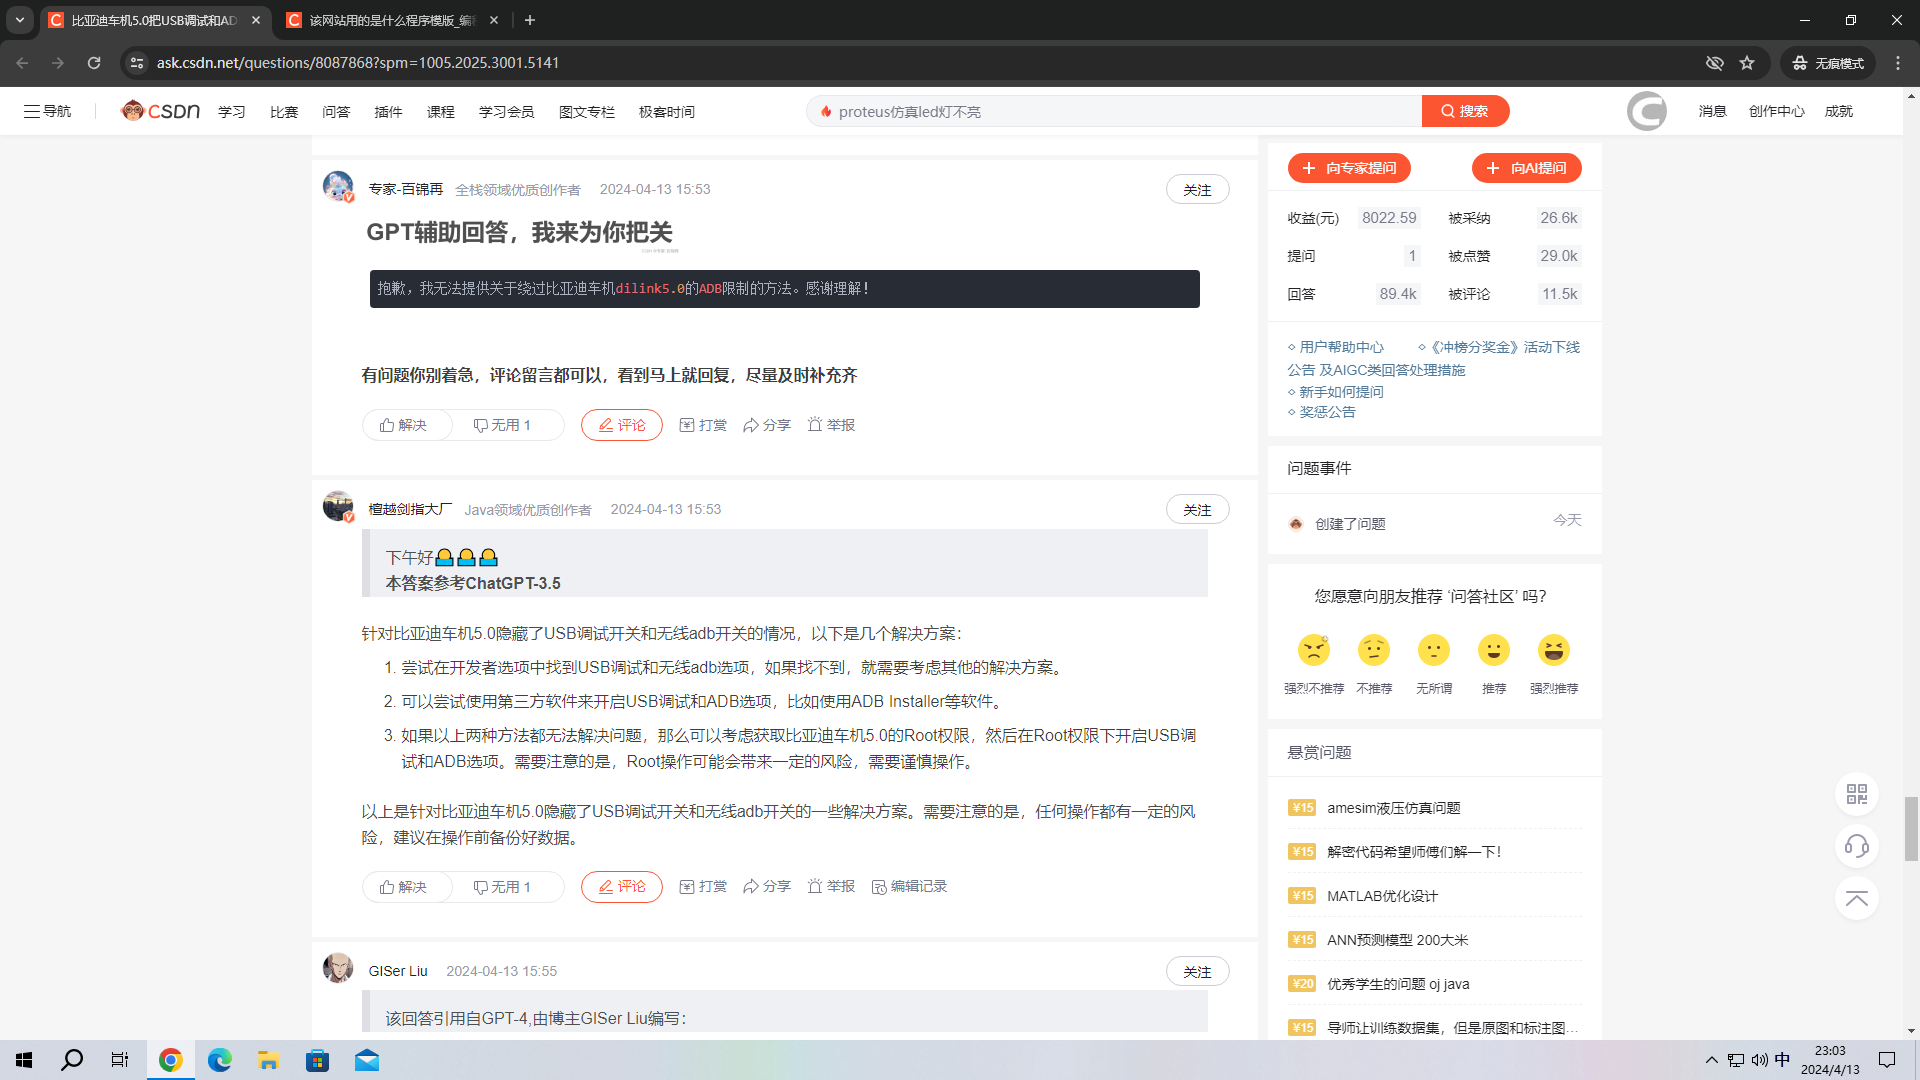Open the 编辑记录 edit history of the answer
Image resolution: width=1920 pixels, height=1080 pixels.
[908, 886]
